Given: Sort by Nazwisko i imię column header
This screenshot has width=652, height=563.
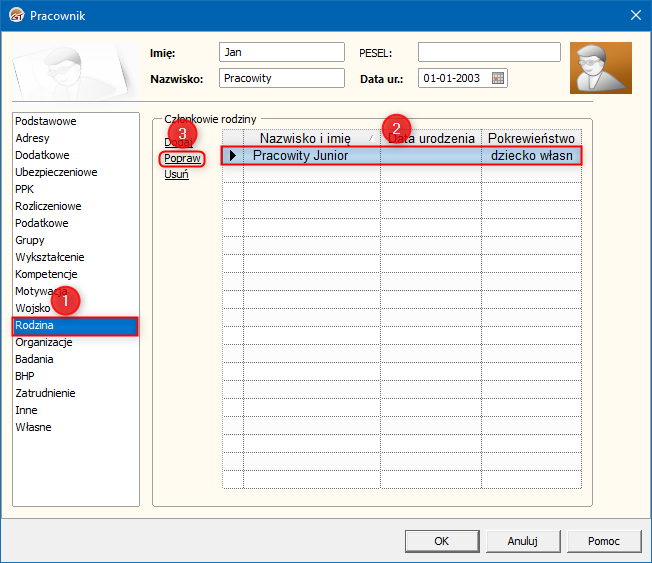Looking at the screenshot, I should [x=305, y=138].
